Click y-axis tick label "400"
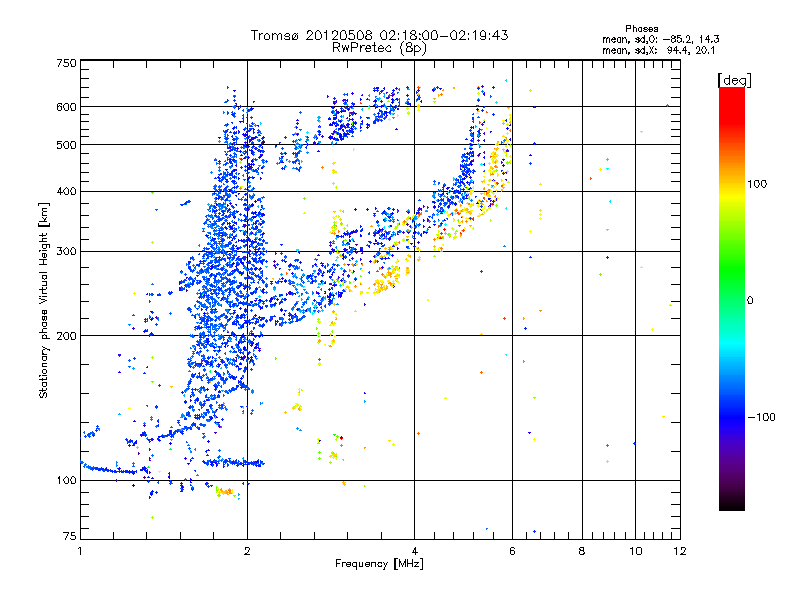The width and height of the screenshot is (800, 600). tap(66, 192)
